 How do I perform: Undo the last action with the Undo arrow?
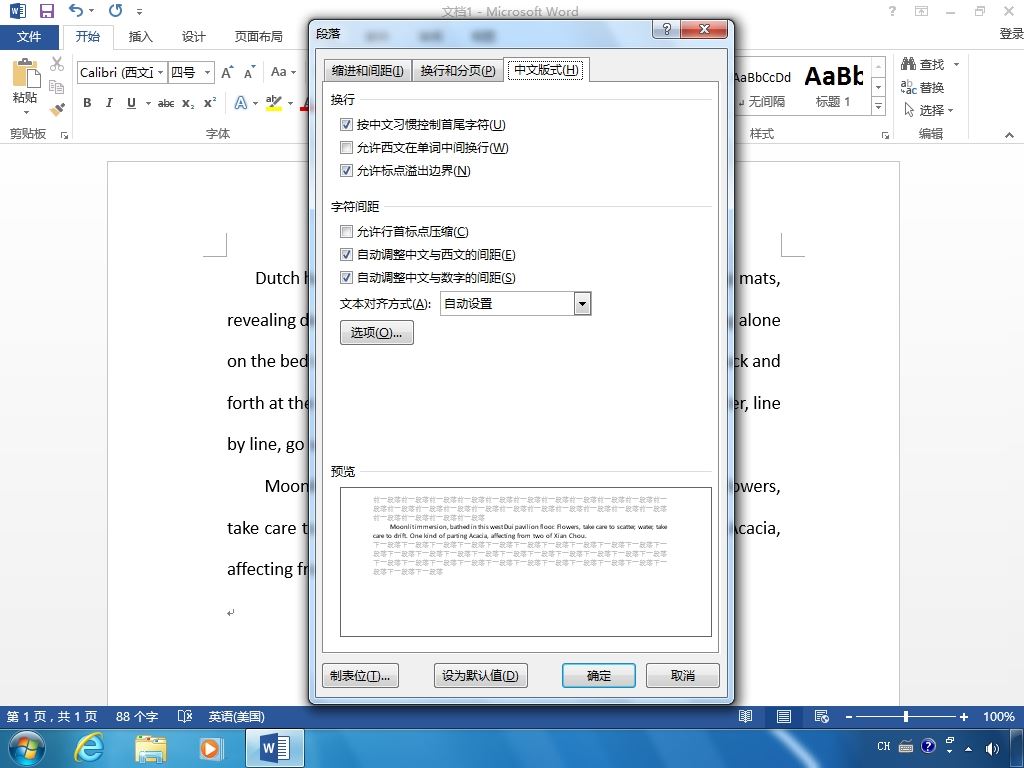coord(76,10)
